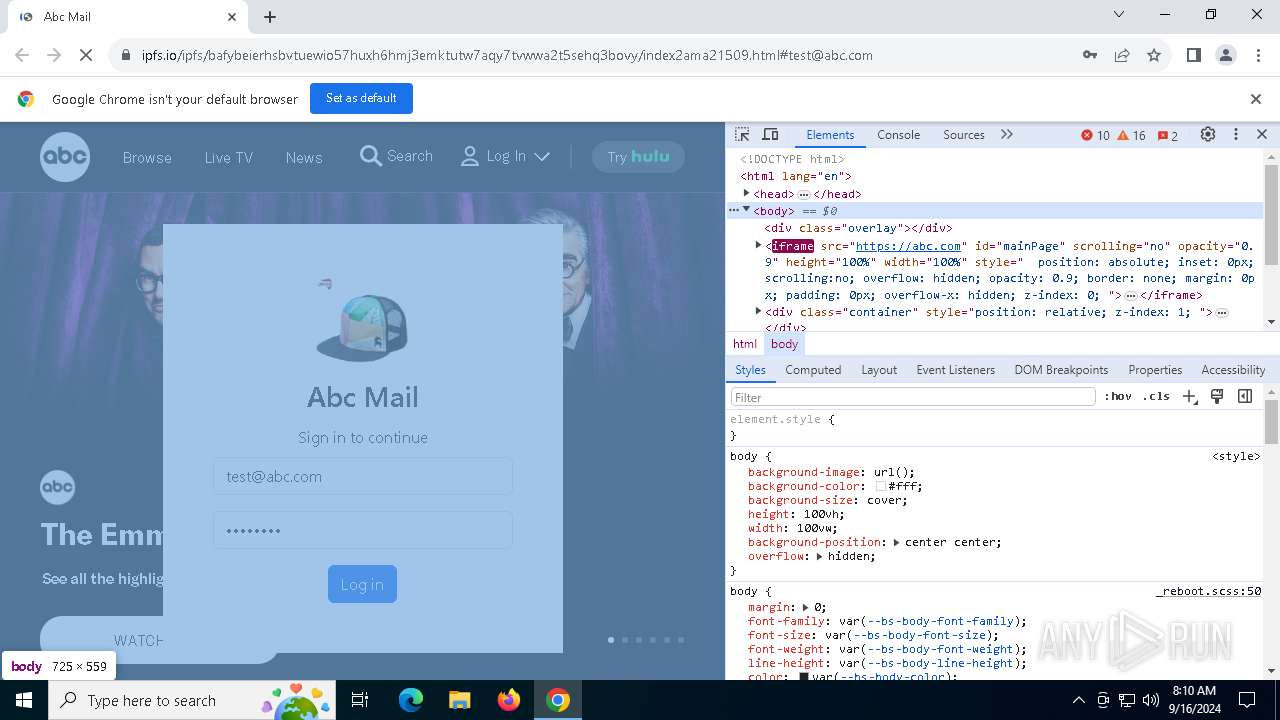Click the email field with test@abc.com

362,476
